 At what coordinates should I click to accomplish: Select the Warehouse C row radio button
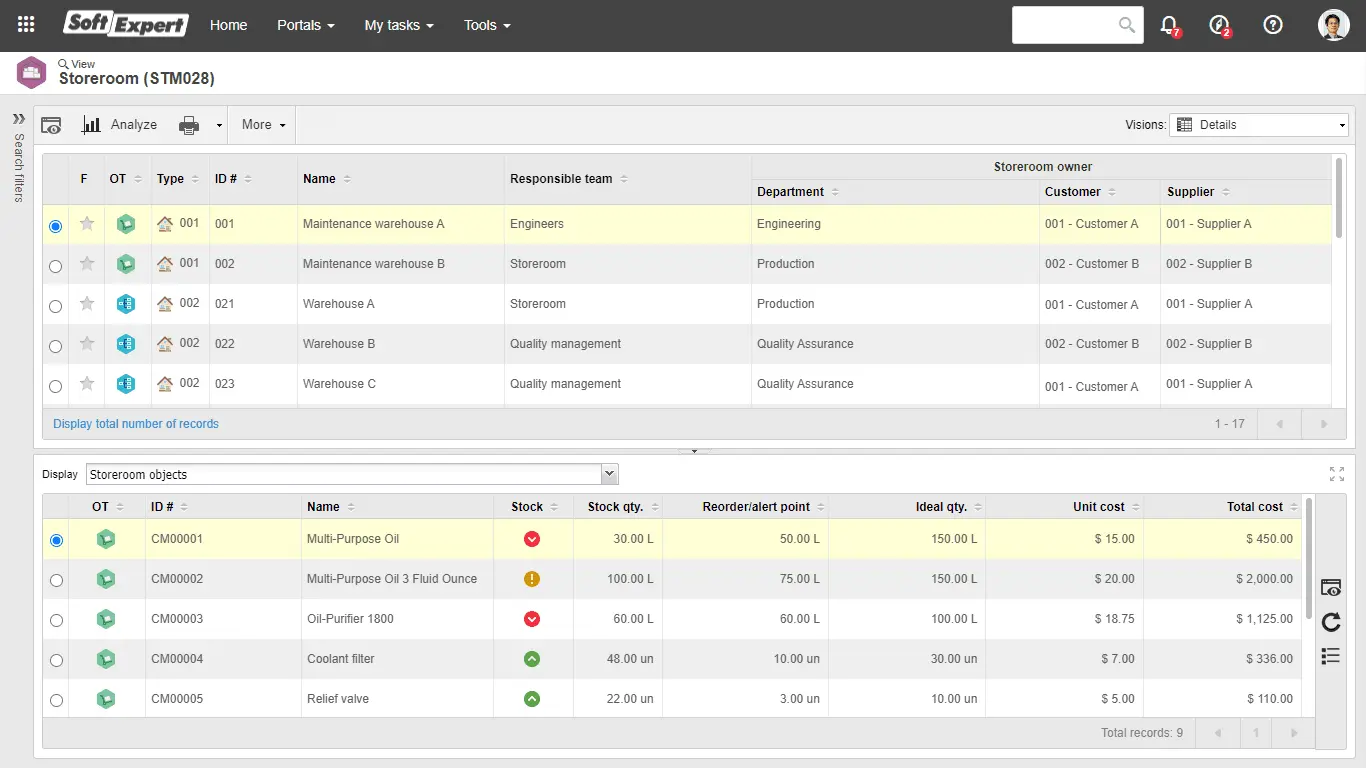(55, 386)
